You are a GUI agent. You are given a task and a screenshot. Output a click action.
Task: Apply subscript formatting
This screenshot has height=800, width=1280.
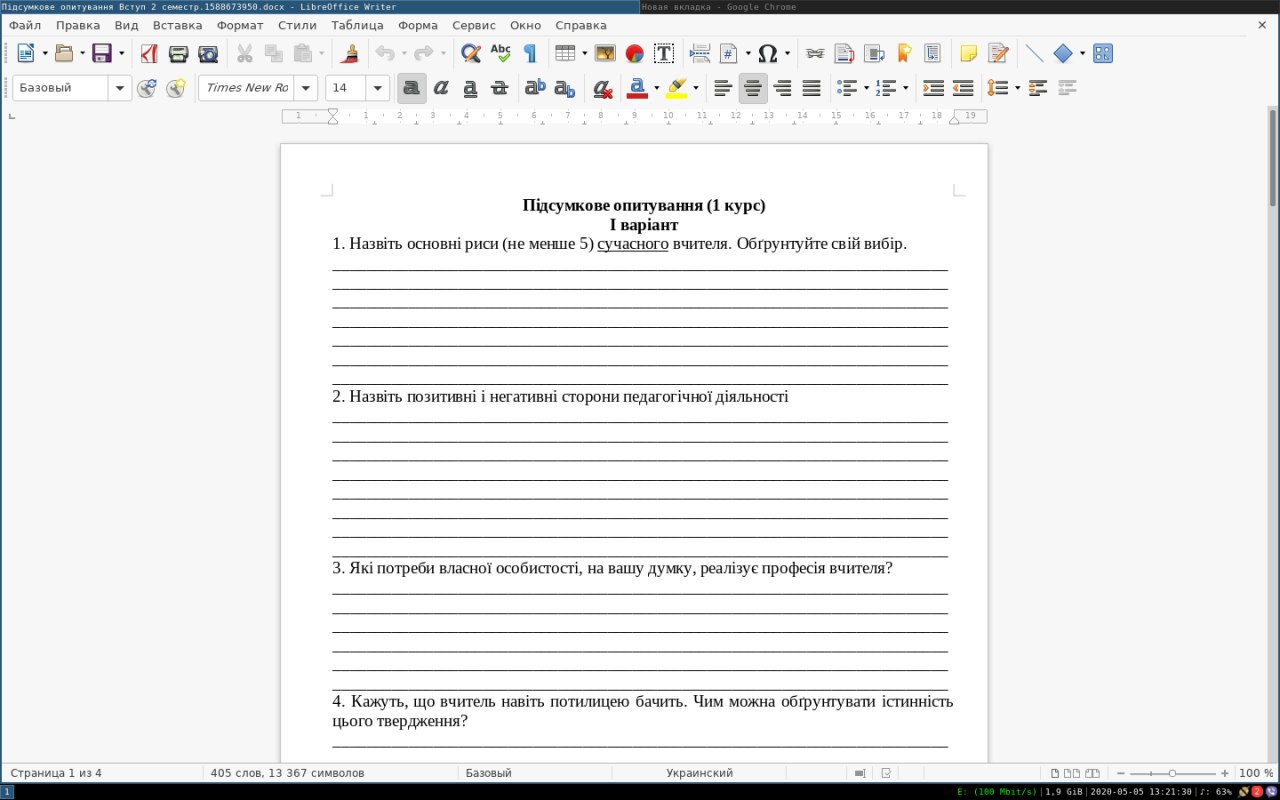(565, 88)
